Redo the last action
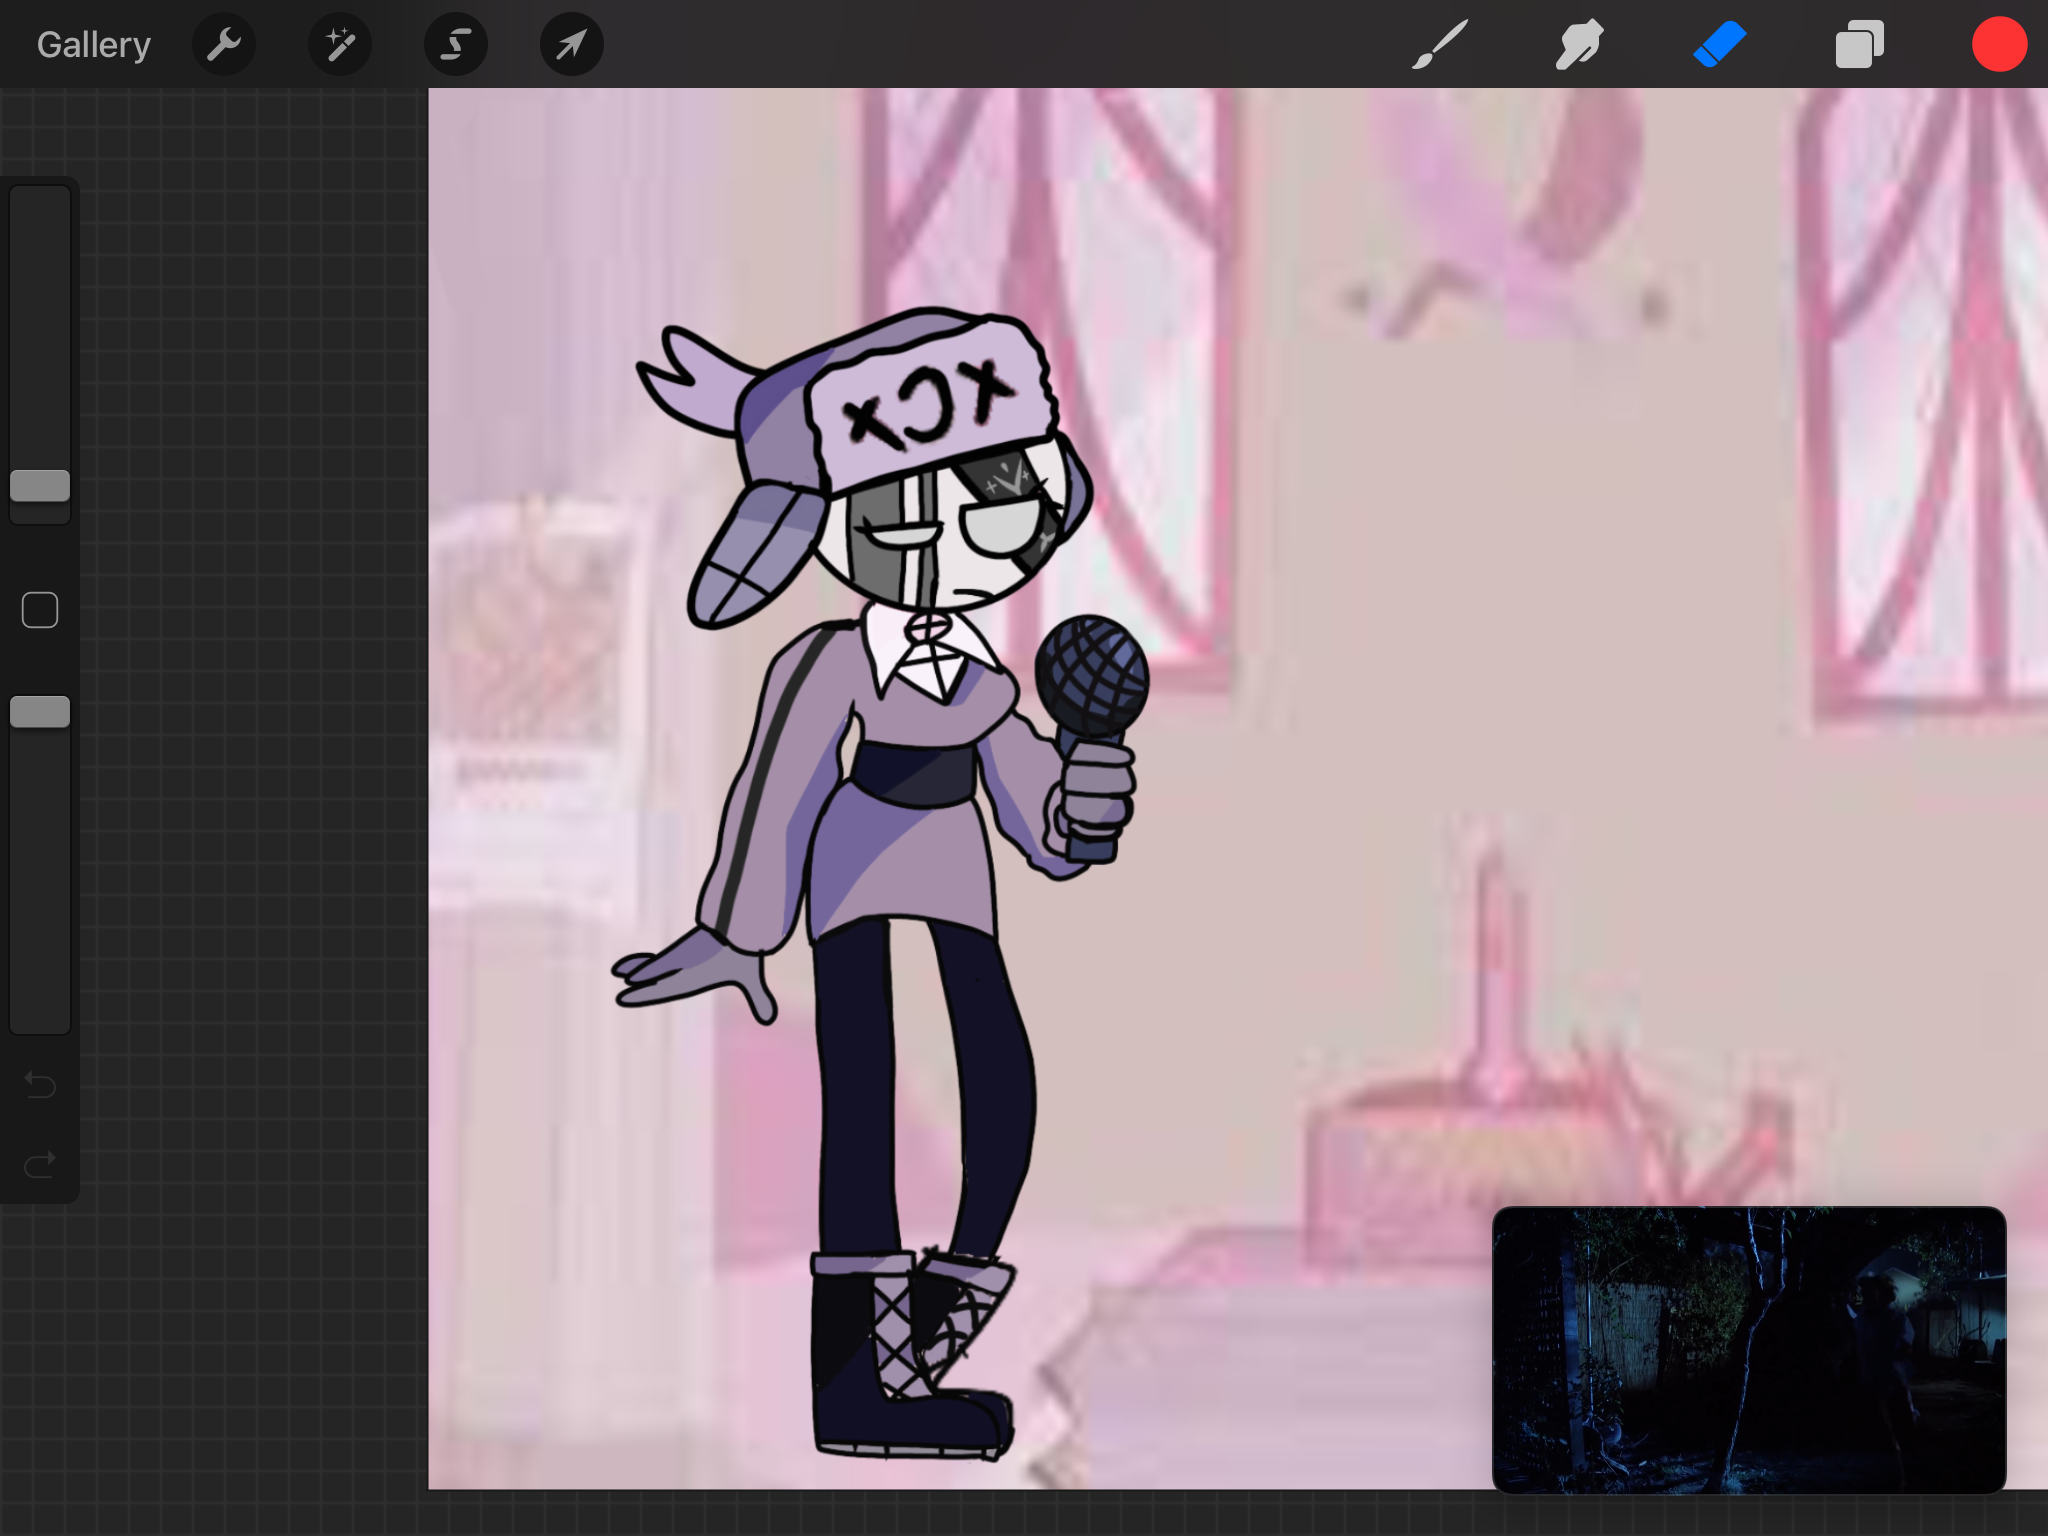 coord(40,1164)
